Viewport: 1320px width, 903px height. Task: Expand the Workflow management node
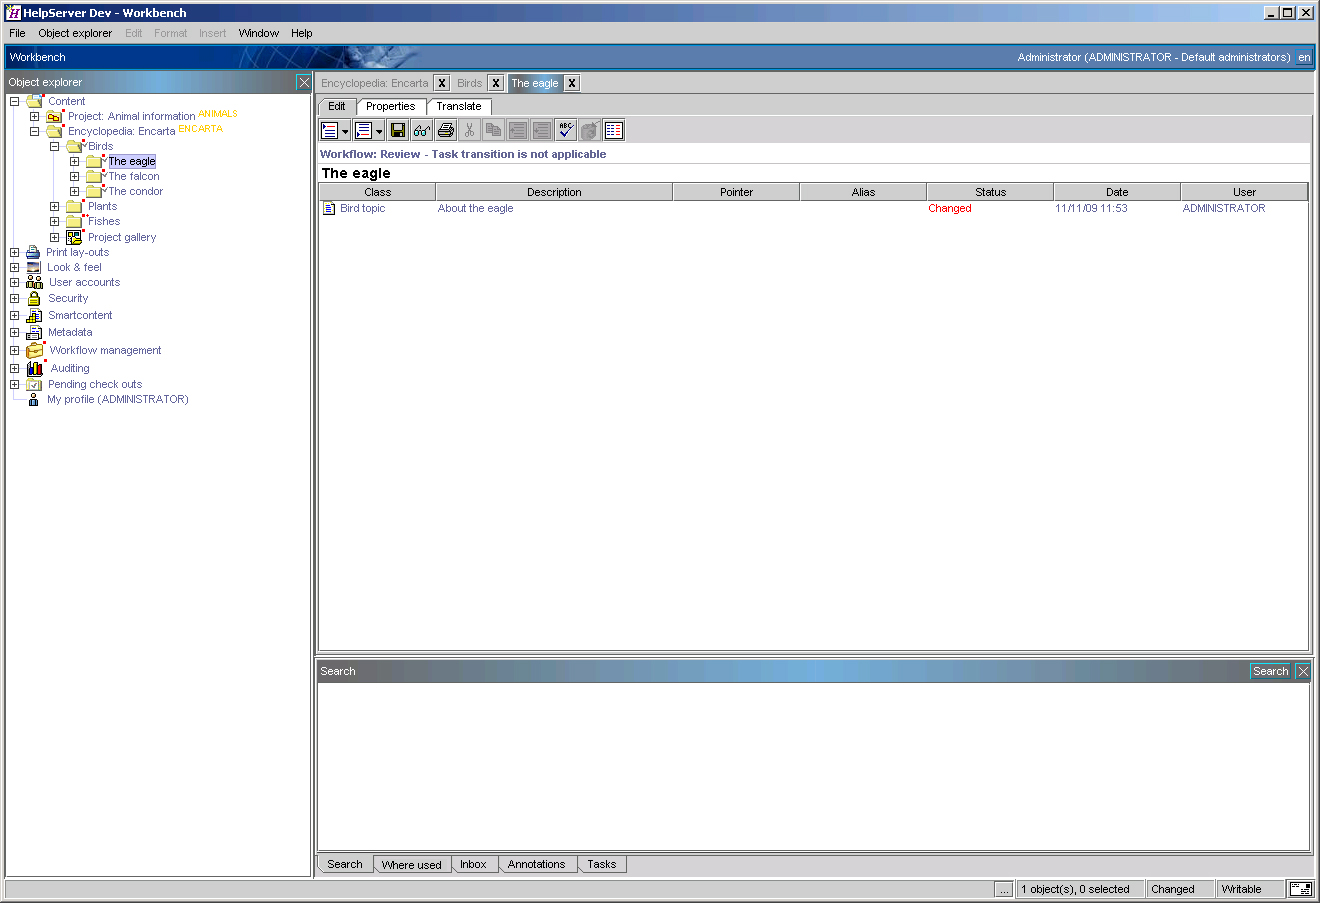pos(14,350)
